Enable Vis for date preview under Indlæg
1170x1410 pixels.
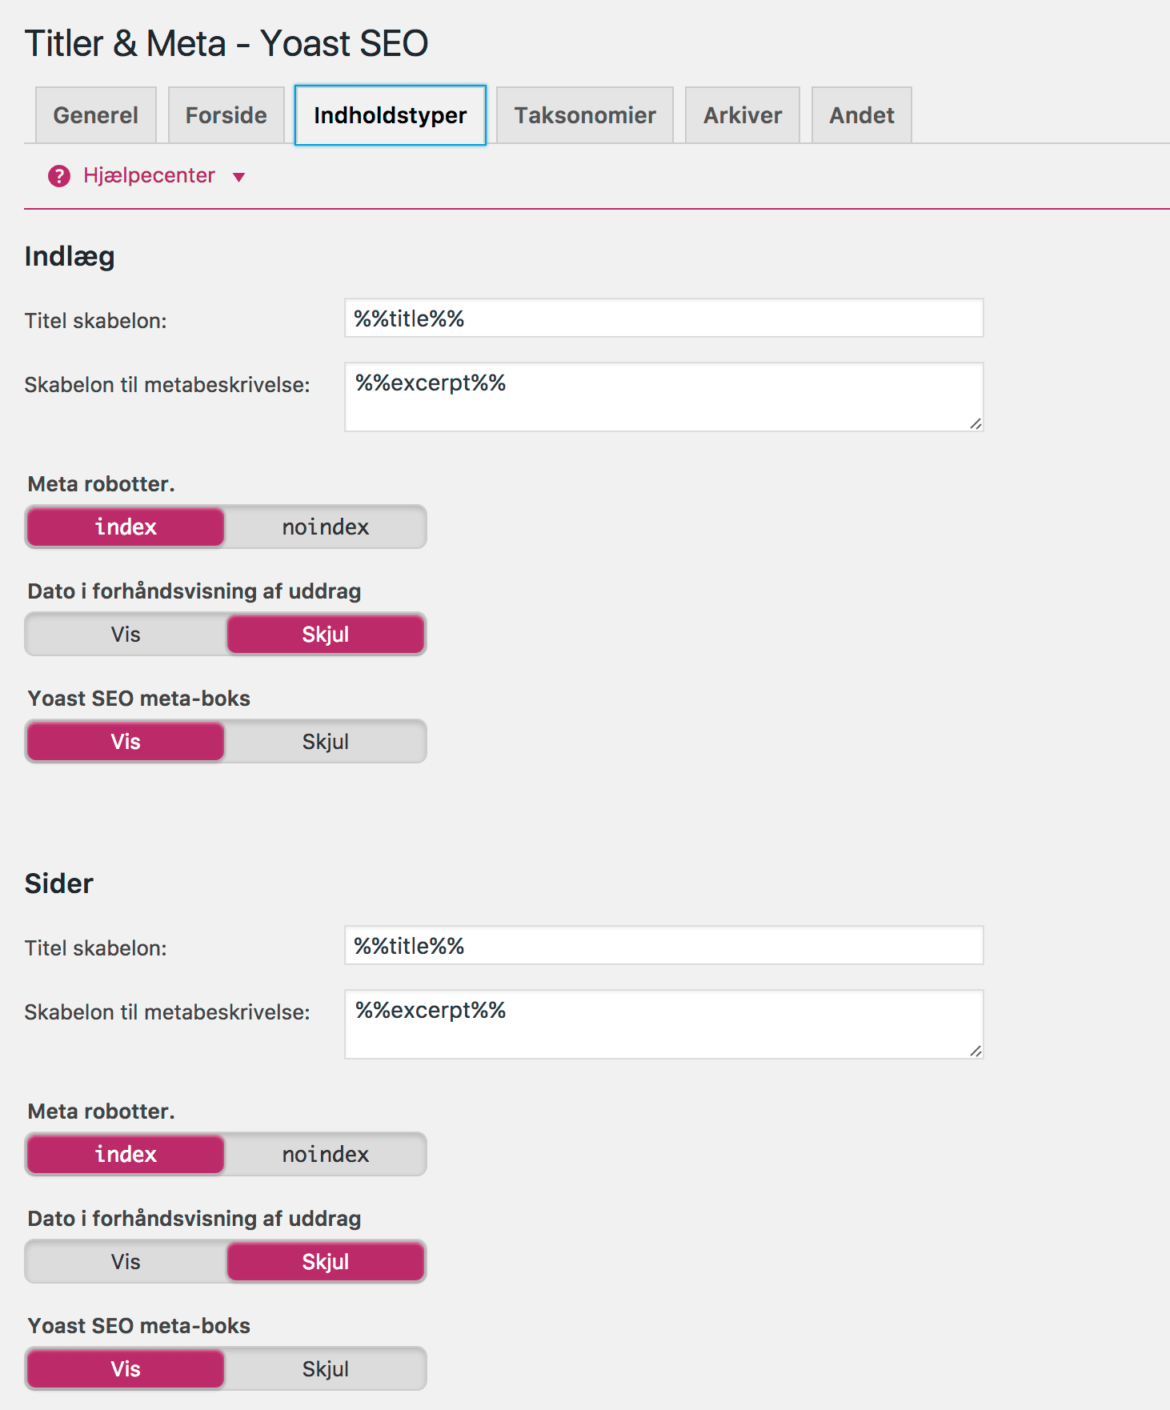(x=125, y=633)
